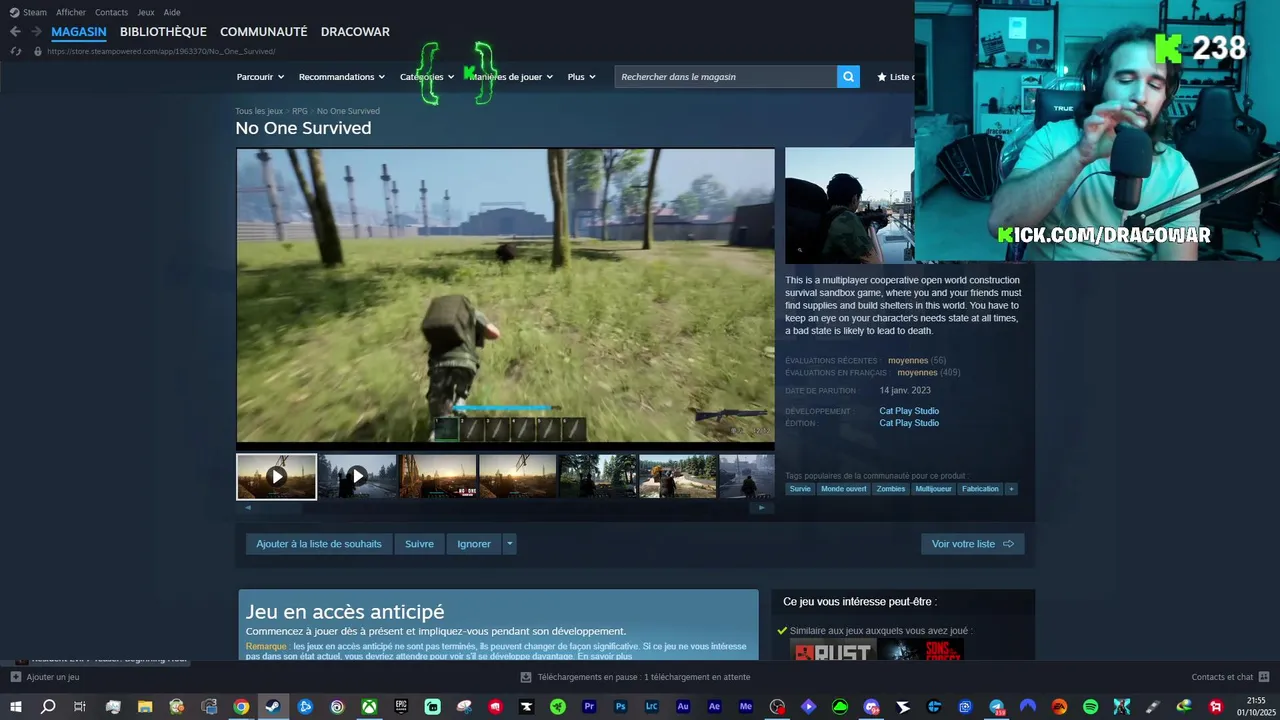Open Discord from the taskbar
Image resolution: width=1280 pixels, height=720 pixels.
pyautogui.click(x=872, y=707)
